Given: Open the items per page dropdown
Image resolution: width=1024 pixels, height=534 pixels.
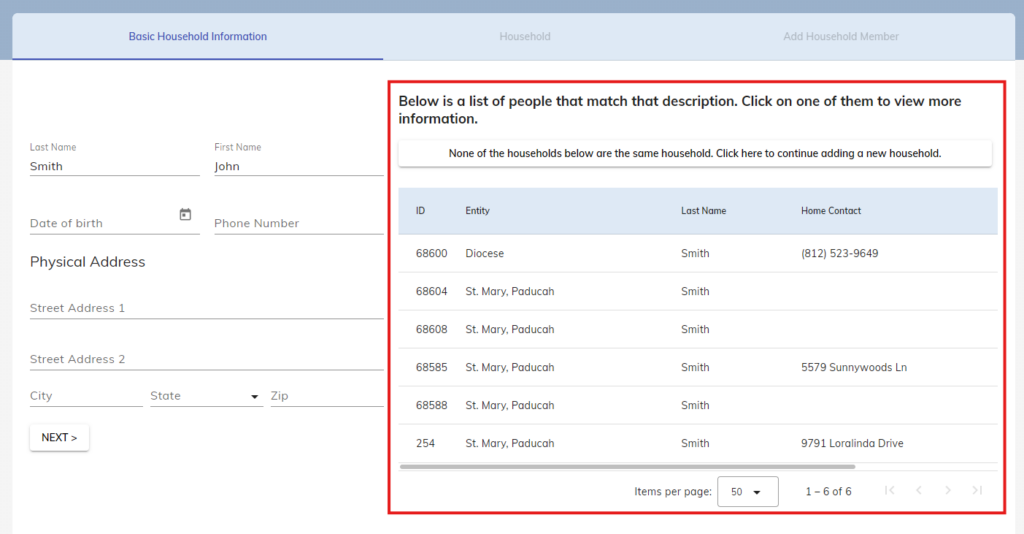Looking at the screenshot, I should 748,492.
